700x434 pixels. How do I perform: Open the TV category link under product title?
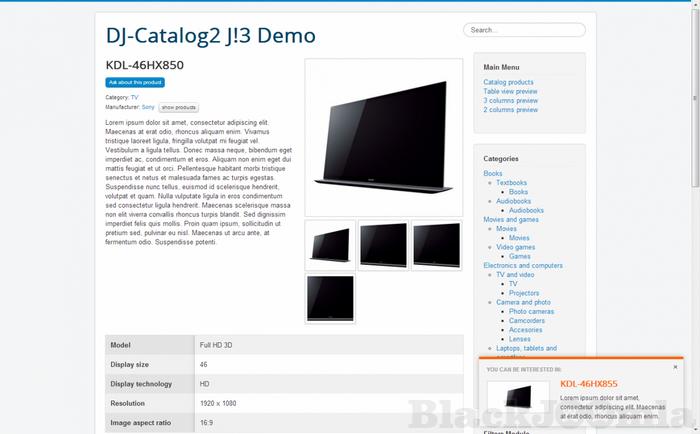[134, 97]
